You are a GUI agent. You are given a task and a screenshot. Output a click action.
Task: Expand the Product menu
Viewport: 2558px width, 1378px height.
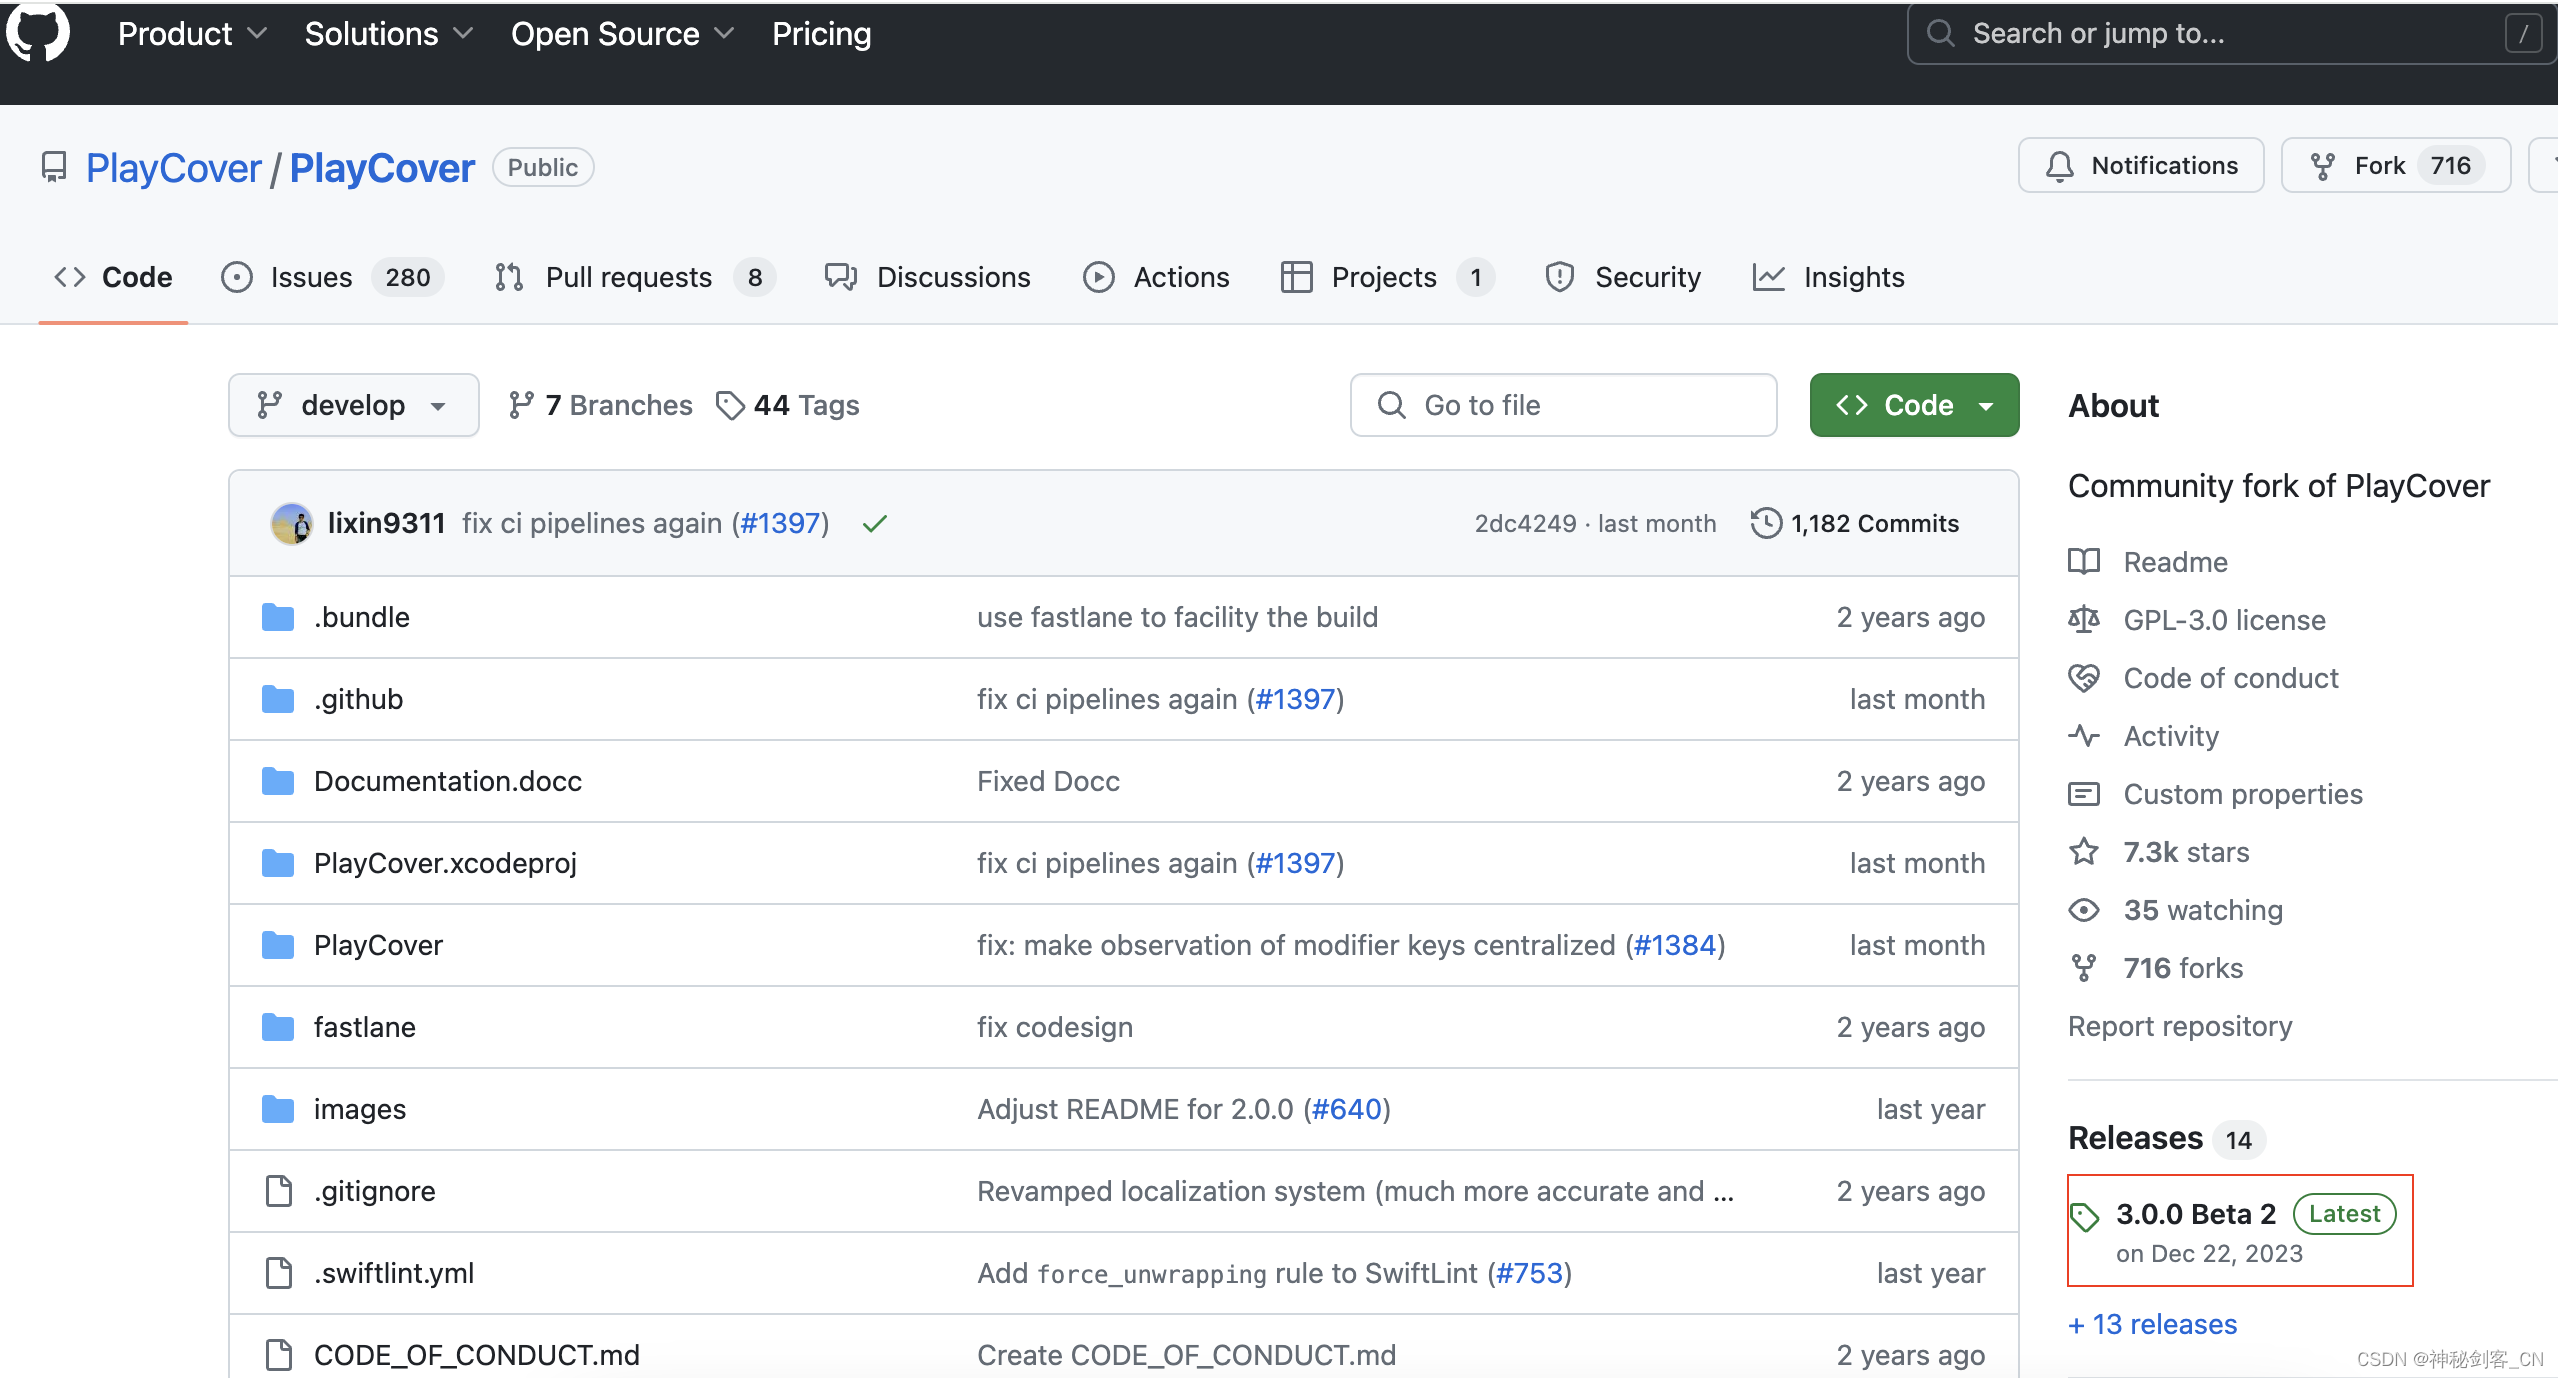point(192,34)
